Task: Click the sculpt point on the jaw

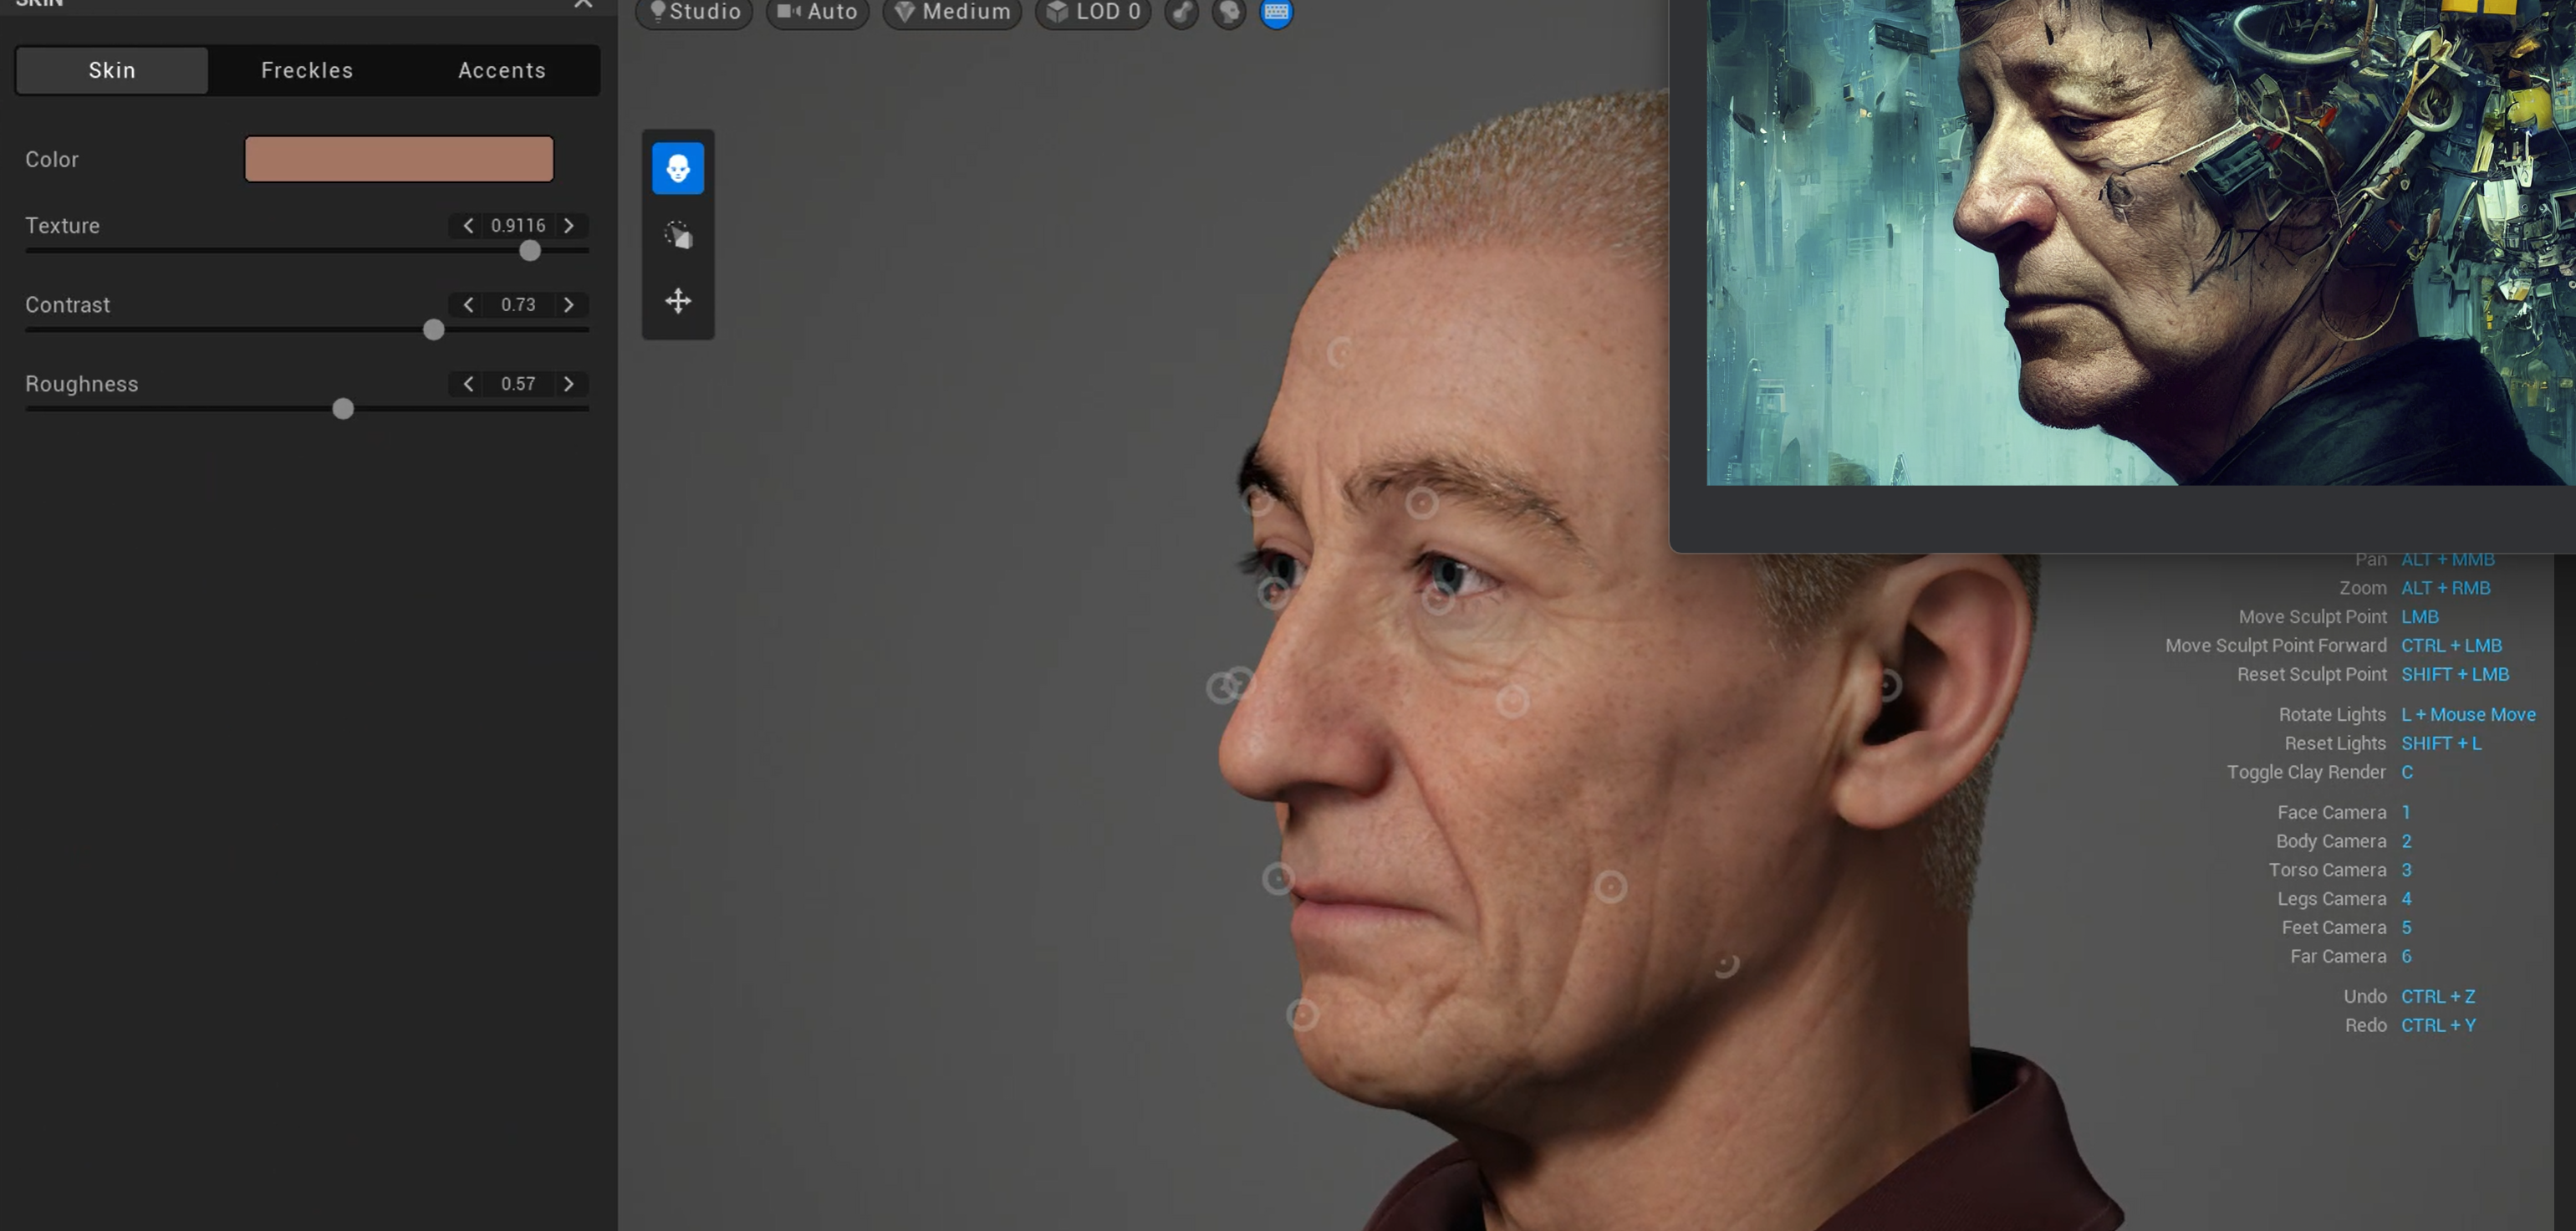Action: click(x=1726, y=964)
